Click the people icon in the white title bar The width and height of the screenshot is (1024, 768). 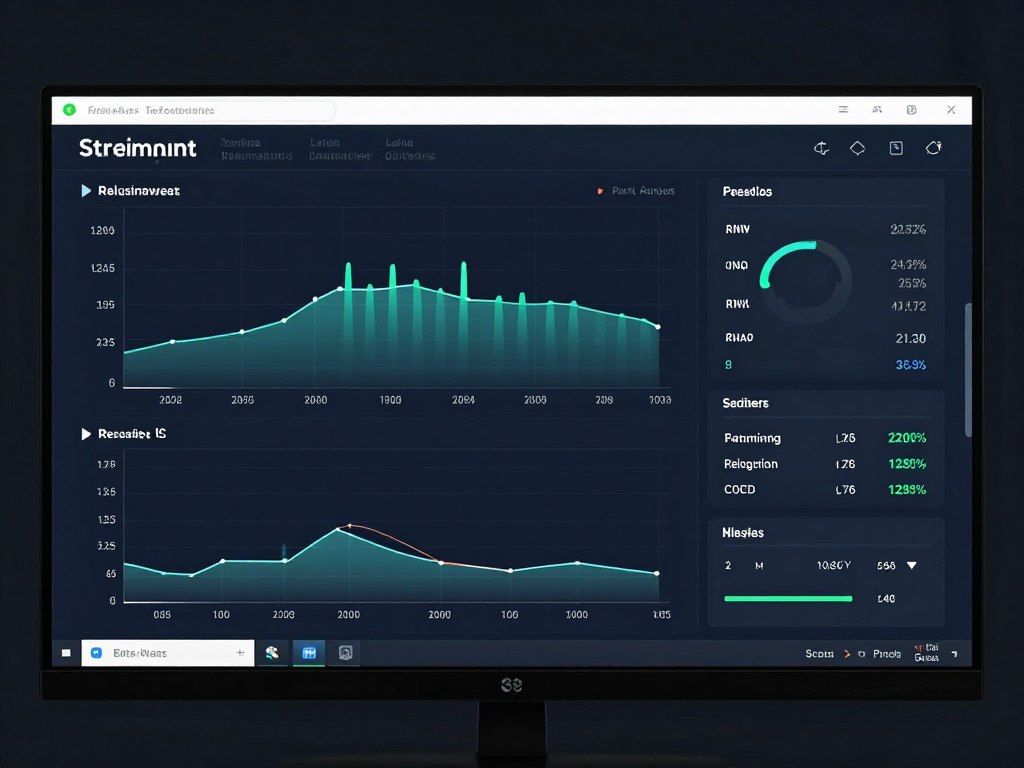pos(877,110)
